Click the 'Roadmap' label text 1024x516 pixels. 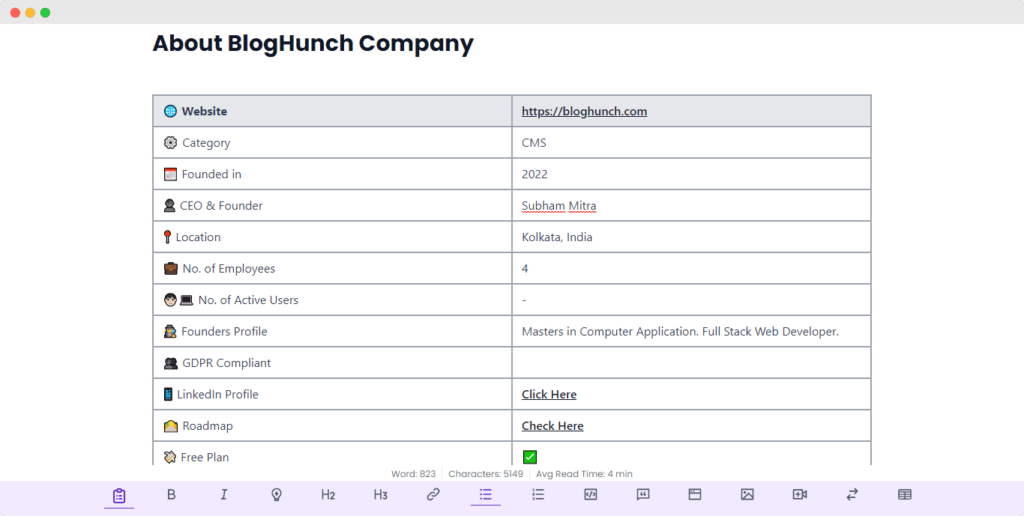(x=208, y=426)
